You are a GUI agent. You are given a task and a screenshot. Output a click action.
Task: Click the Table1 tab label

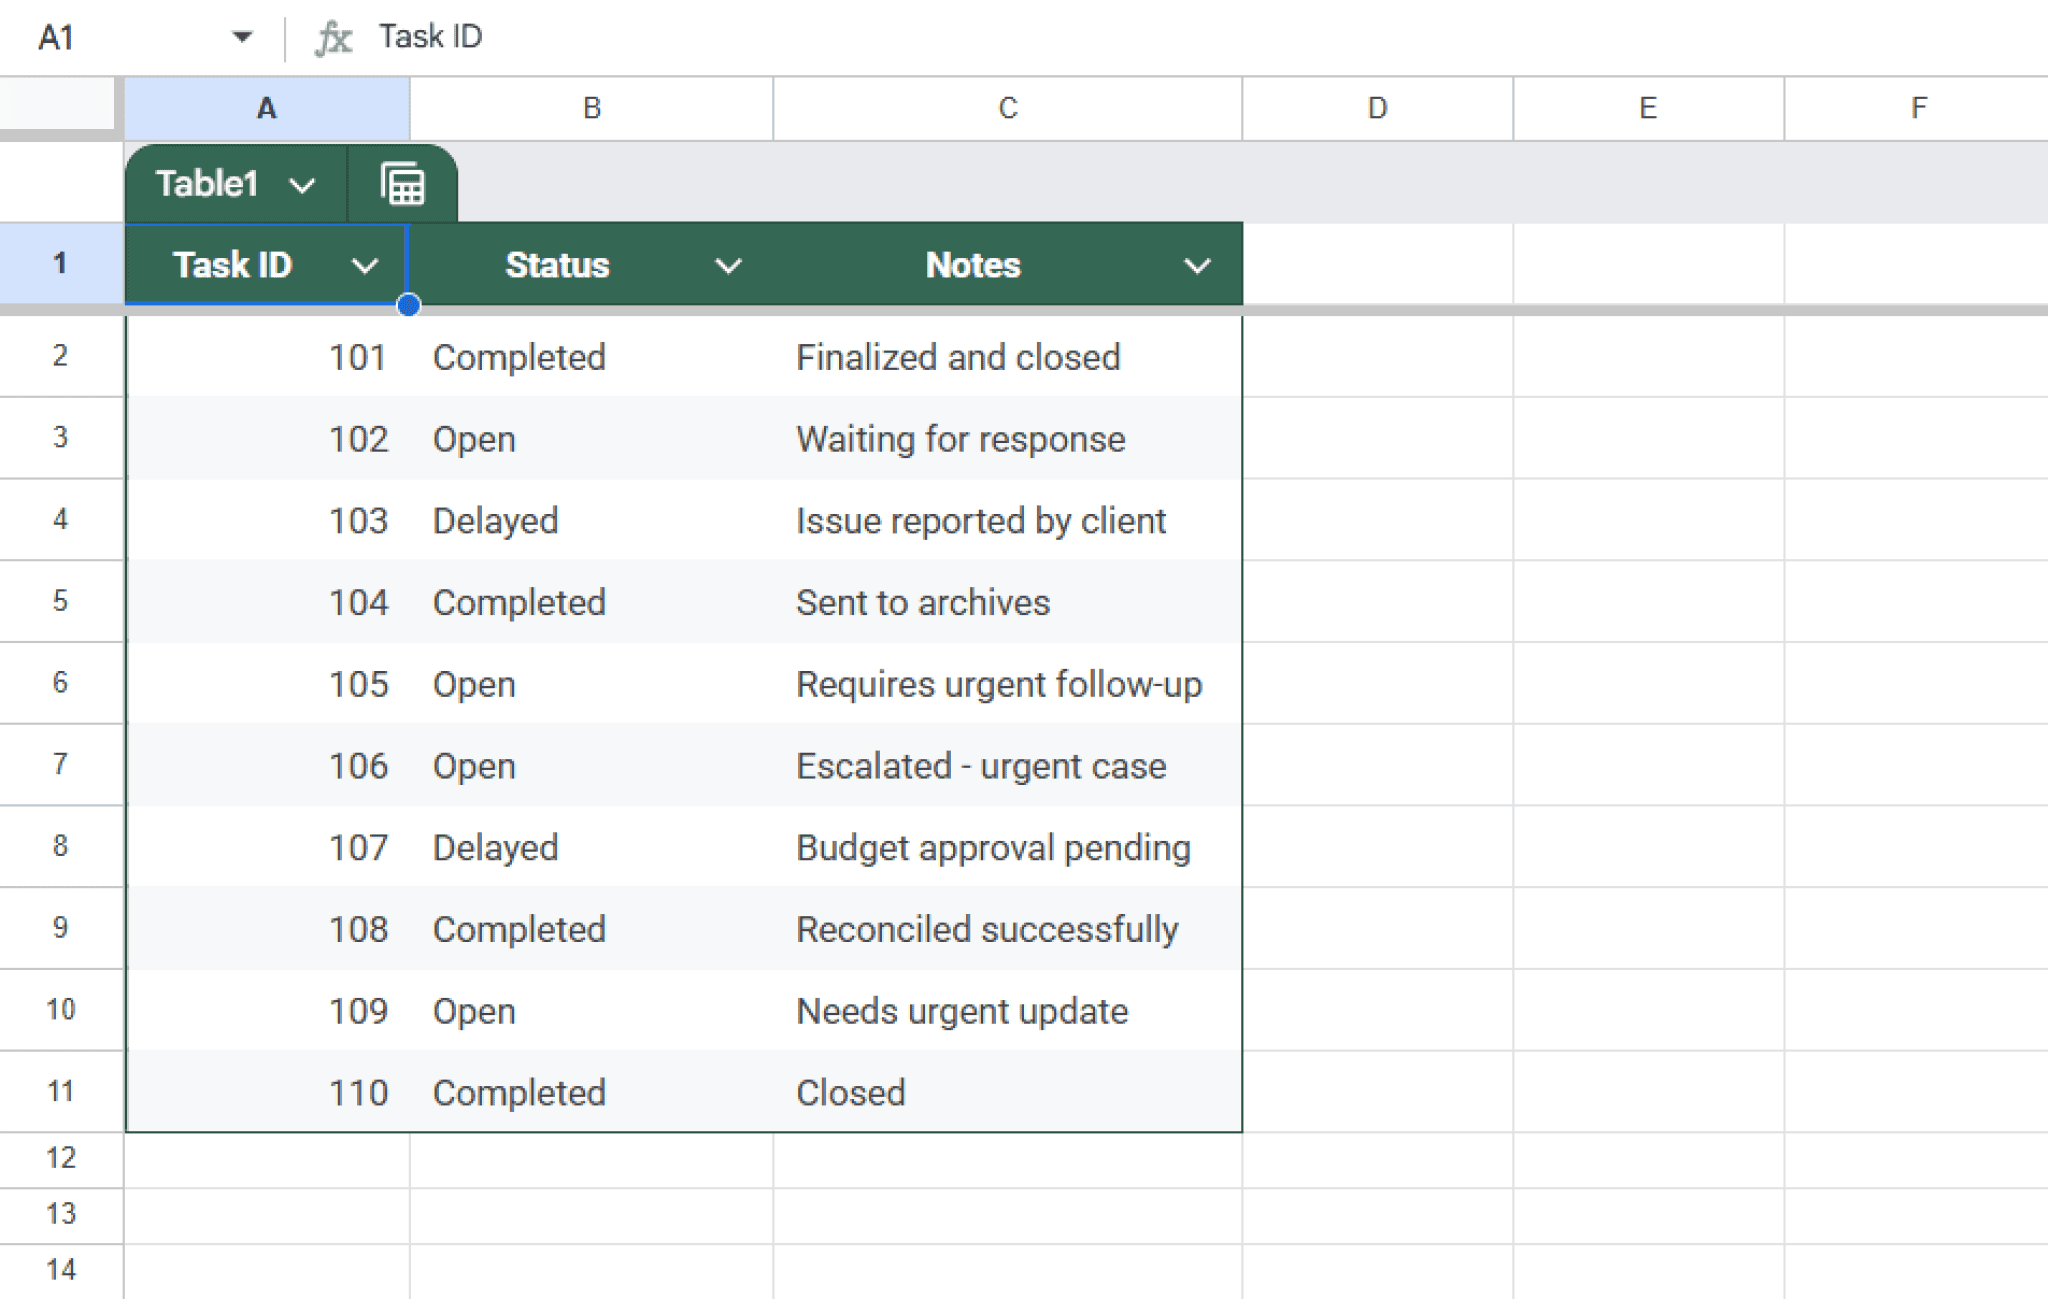tap(207, 183)
